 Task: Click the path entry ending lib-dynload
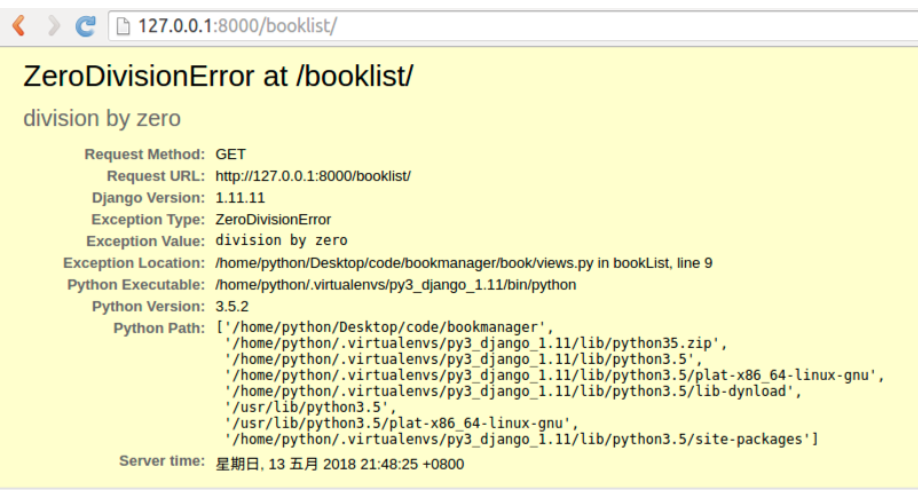[513, 391]
